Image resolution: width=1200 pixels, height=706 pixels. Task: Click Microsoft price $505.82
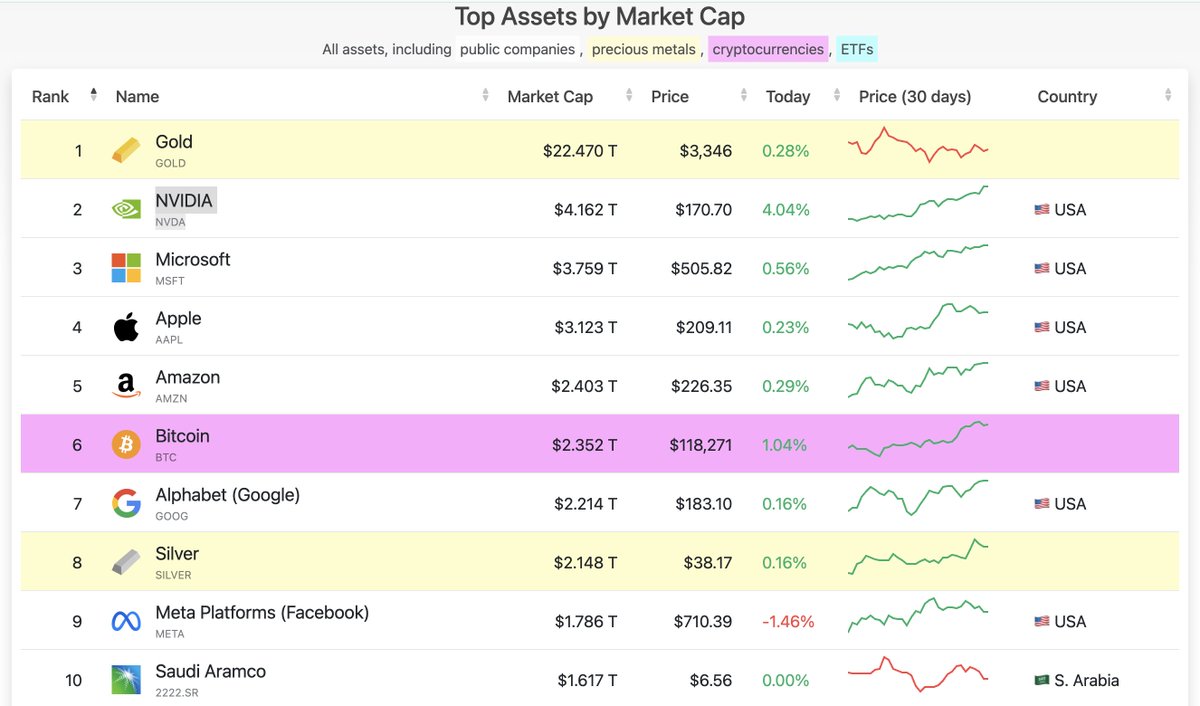pyautogui.click(x=703, y=269)
